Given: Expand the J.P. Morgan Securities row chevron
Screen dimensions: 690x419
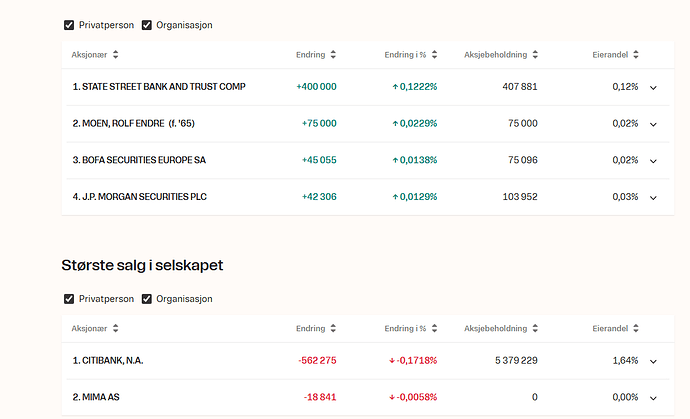Looking at the screenshot, I should point(653,198).
